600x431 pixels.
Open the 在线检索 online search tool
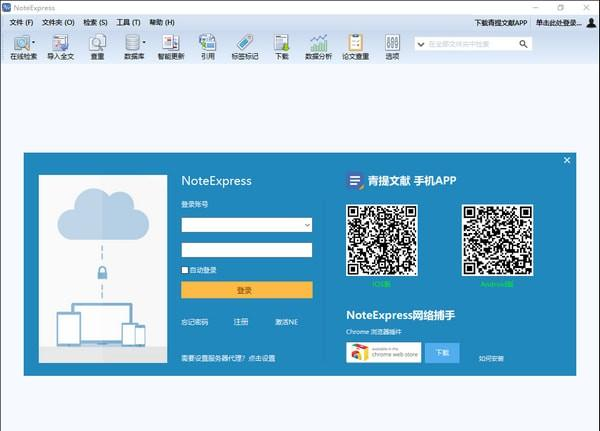[x=22, y=47]
